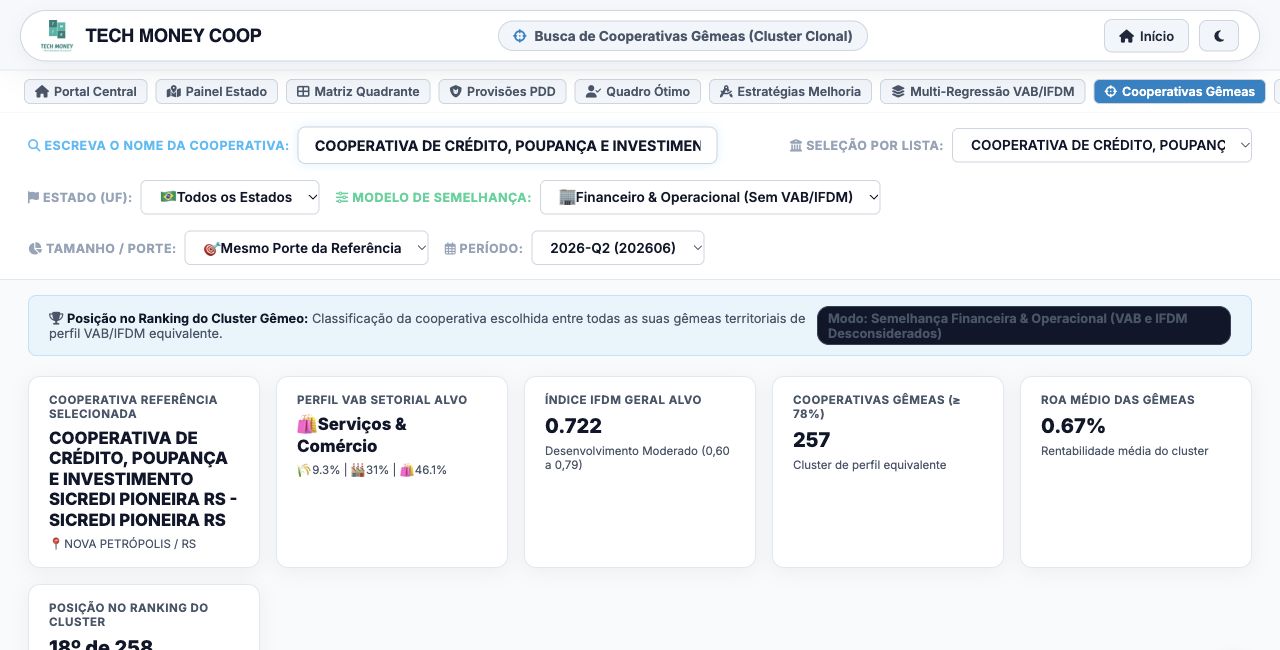Open the Matriz Quadrante tab

coord(358,91)
